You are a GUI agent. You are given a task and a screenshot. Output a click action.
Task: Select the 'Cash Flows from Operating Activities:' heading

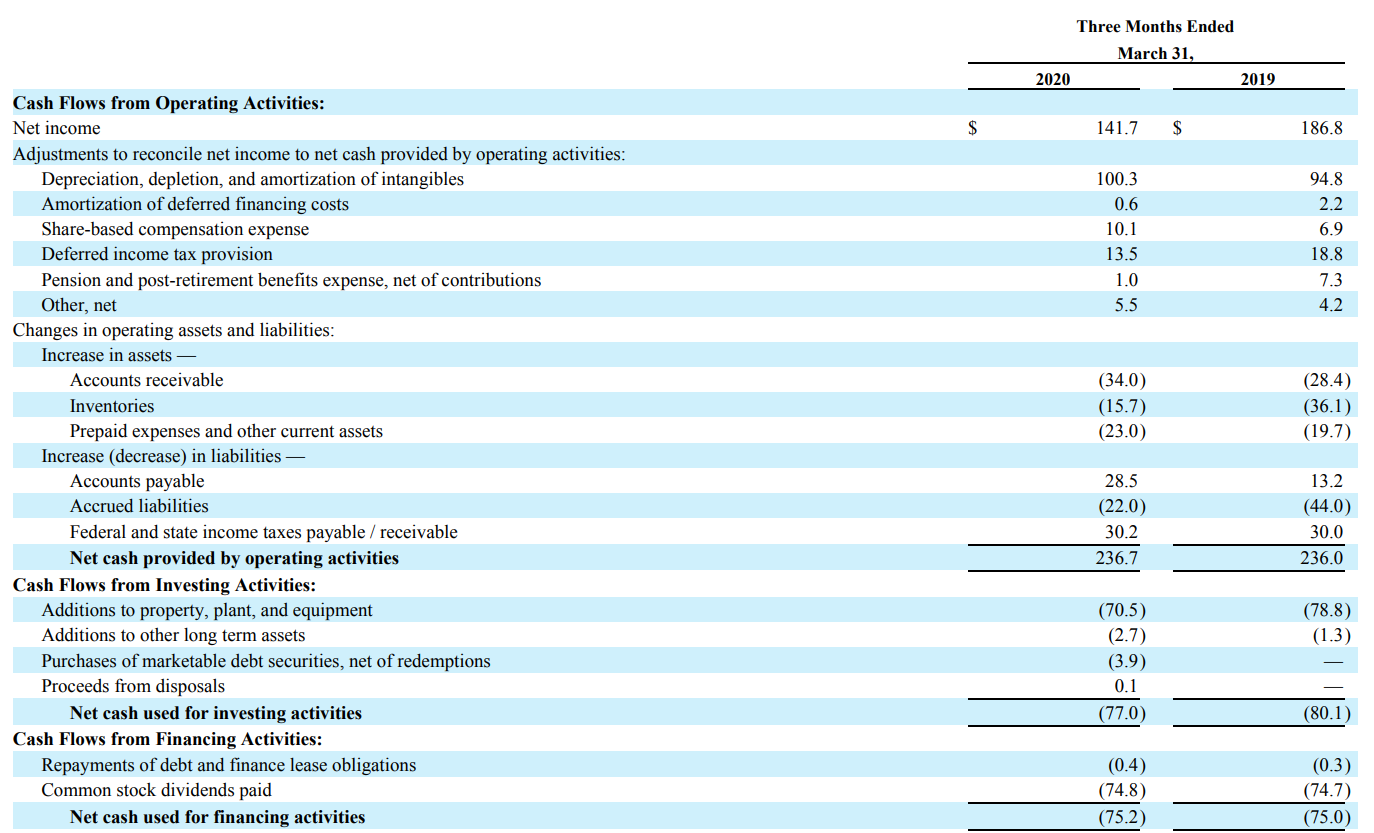tap(168, 103)
